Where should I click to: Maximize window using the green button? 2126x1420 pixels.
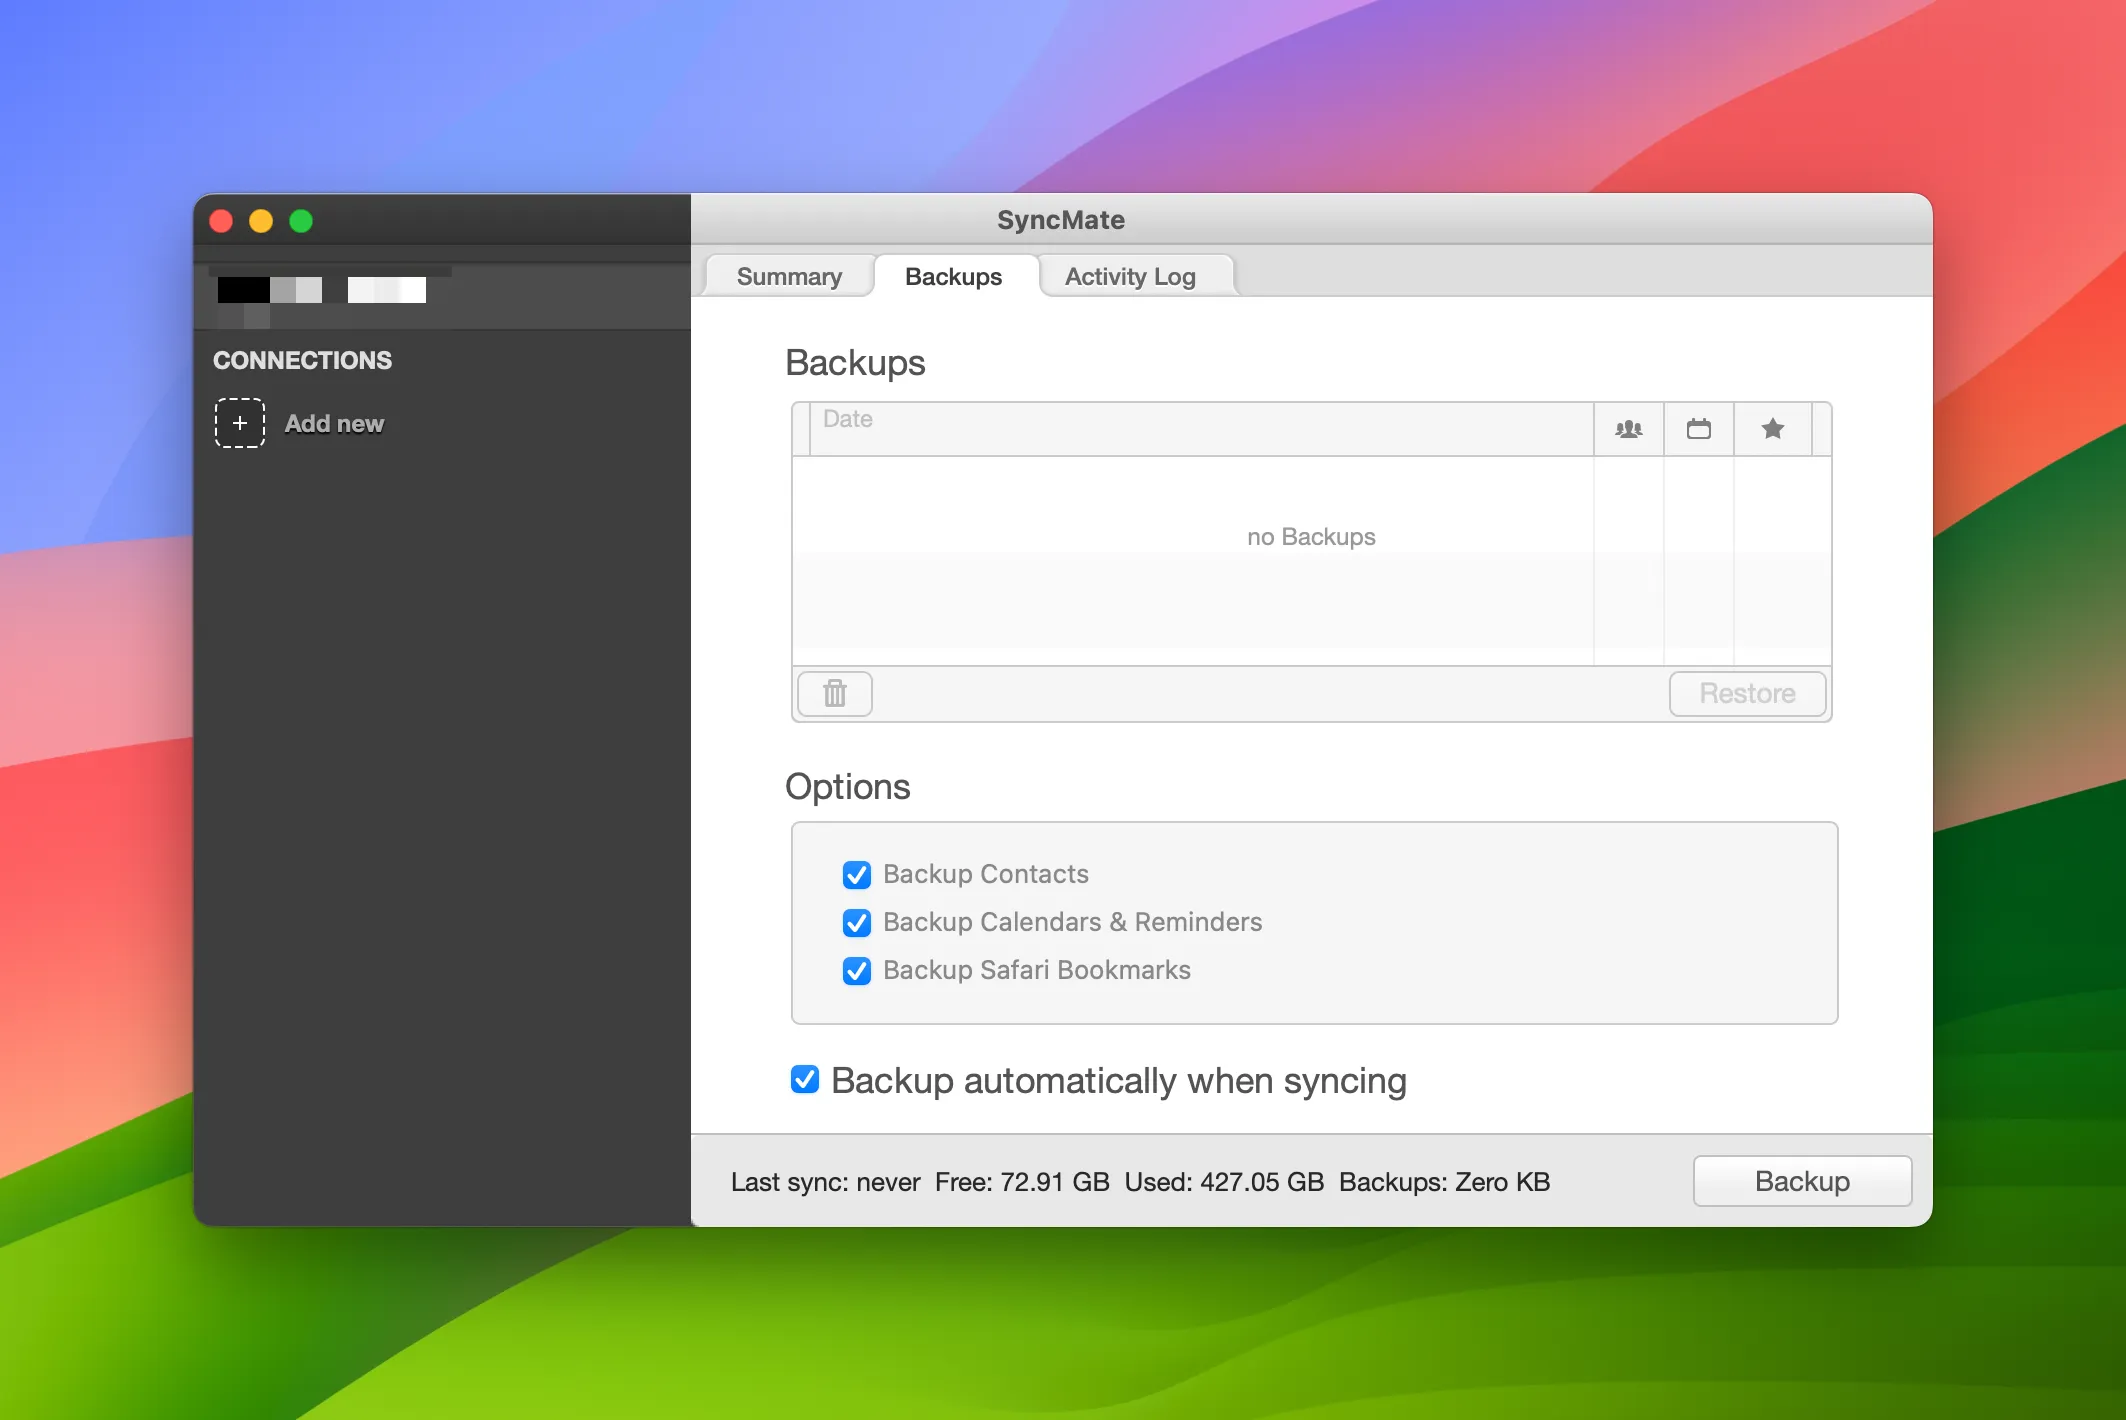(301, 221)
